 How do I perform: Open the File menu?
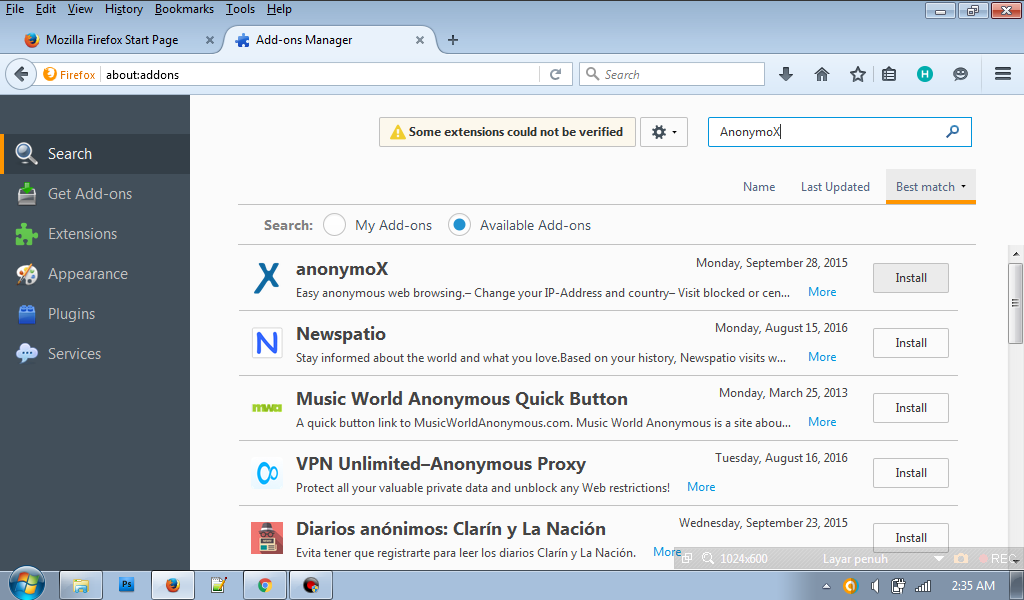pos(15,9)
